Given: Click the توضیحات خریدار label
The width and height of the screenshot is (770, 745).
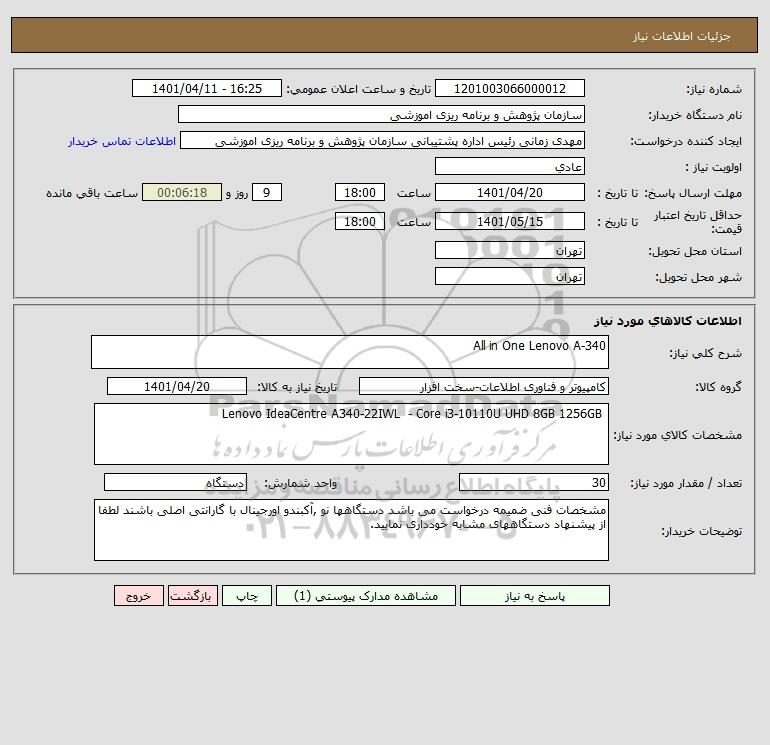Looking at the screenshot, I should (x=702, y=531).
